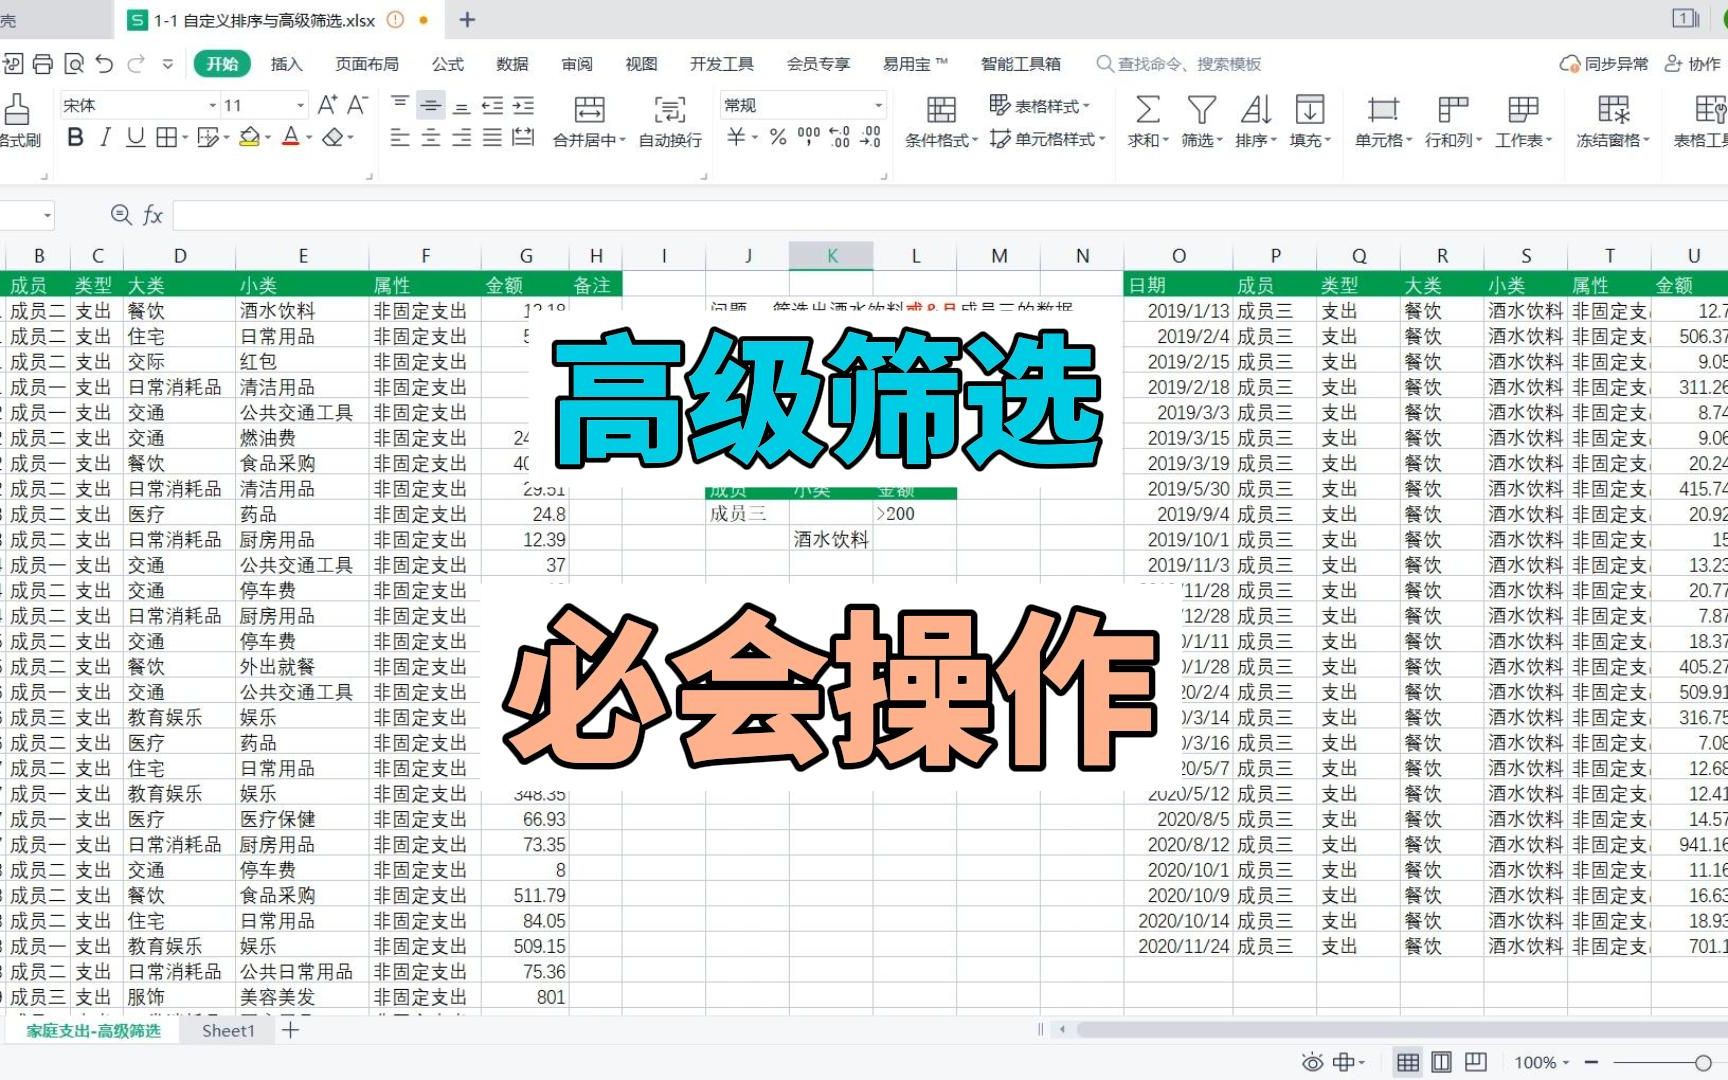Decrease font size with the A- icon
Viewport: 1728px width, 1080px height.
[x=357, y=105]
